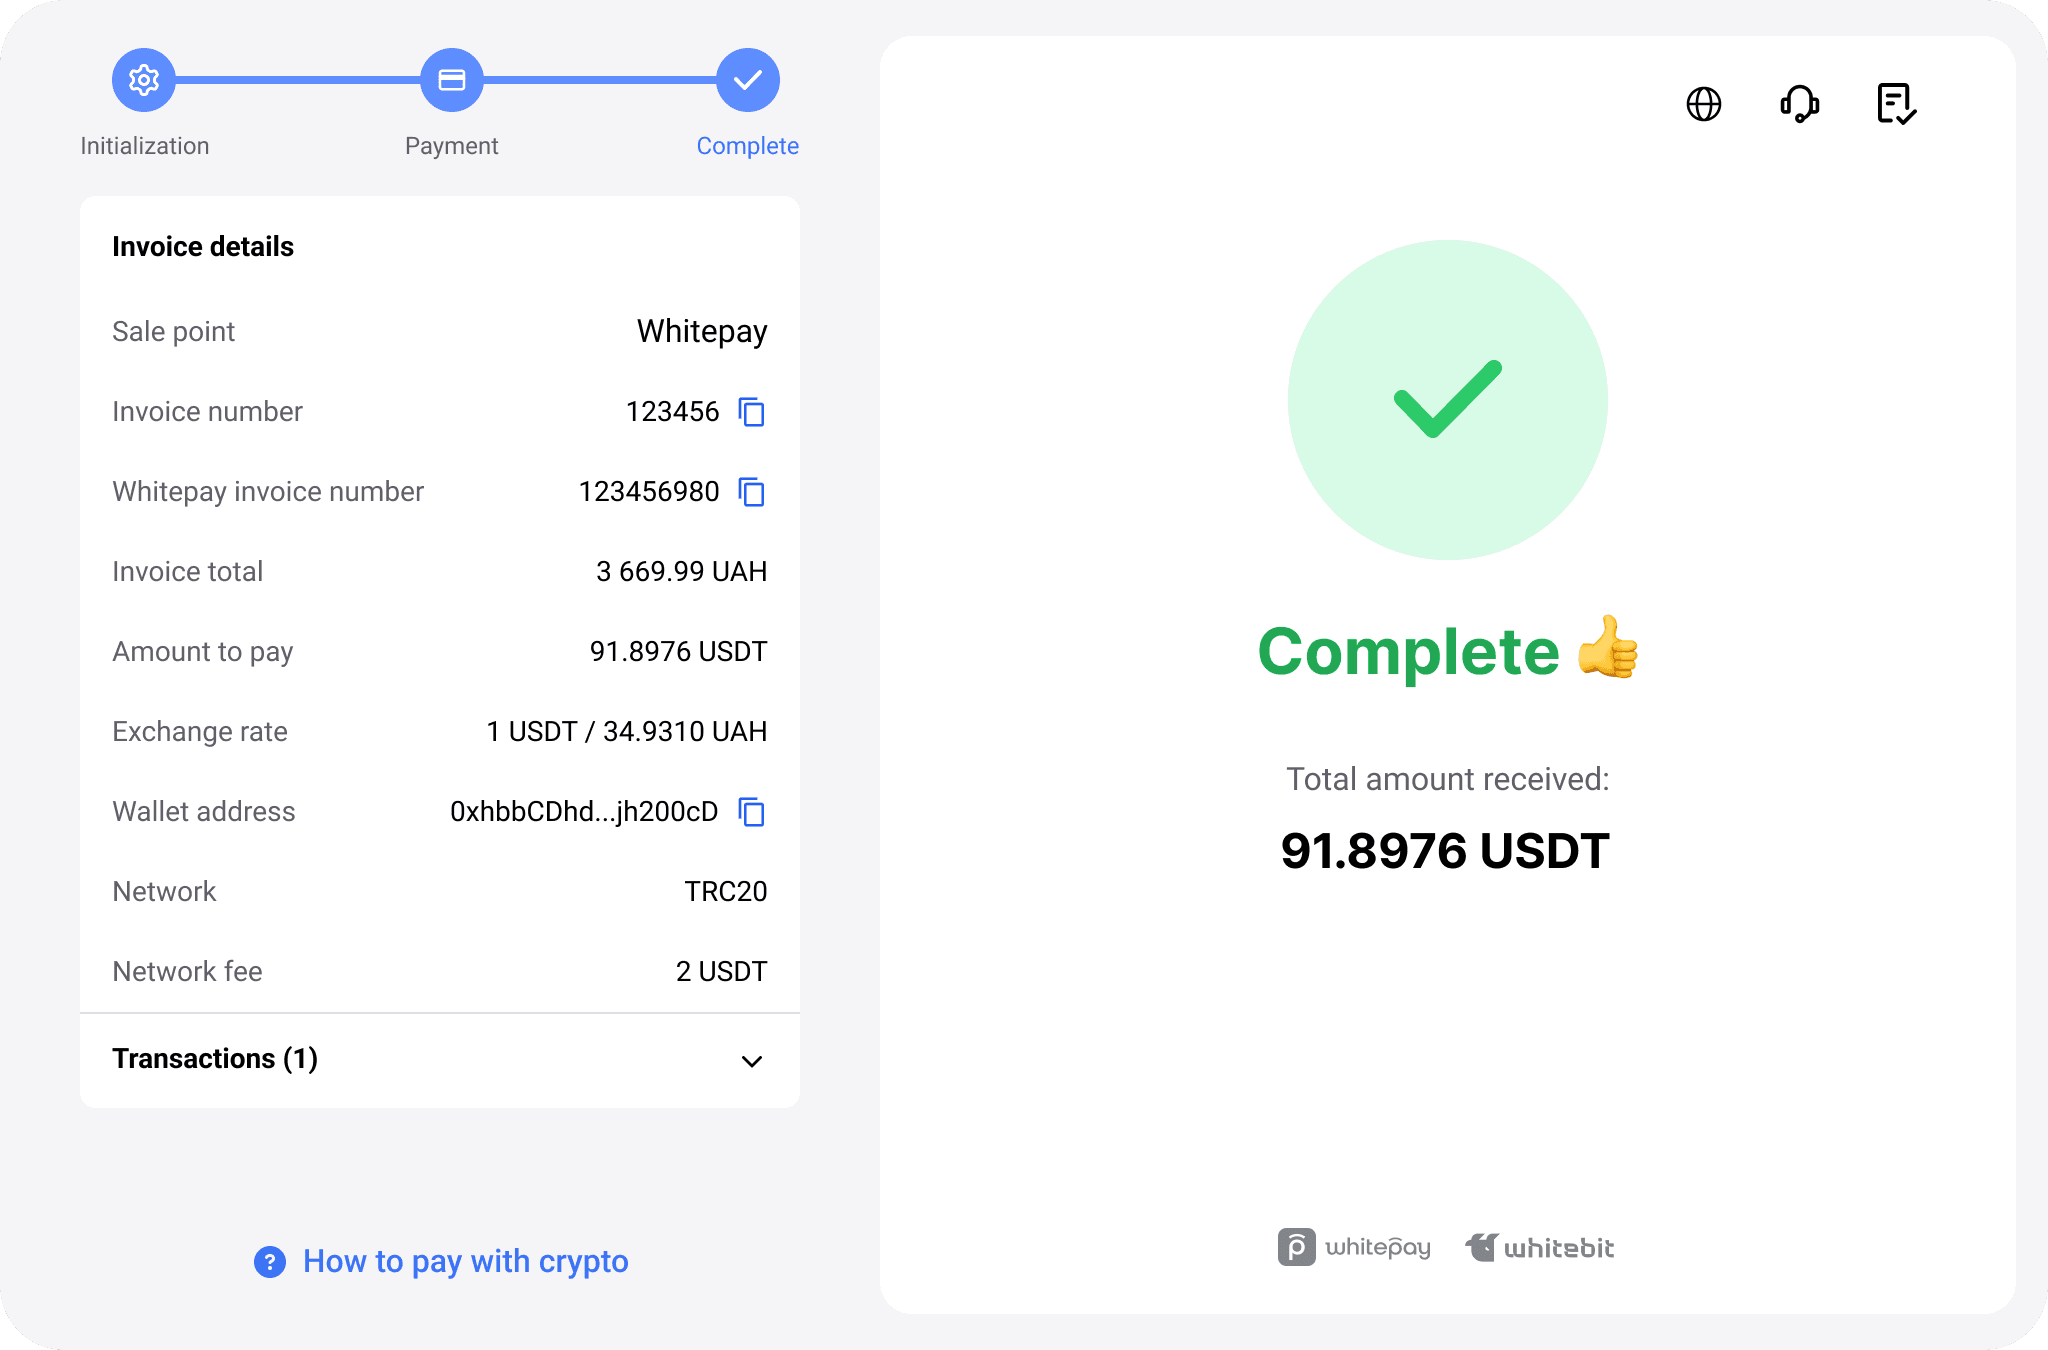Screen dimensions: 2048x1350
Task: Open the Complete tab in the stepper
Action: coord(747,146)
